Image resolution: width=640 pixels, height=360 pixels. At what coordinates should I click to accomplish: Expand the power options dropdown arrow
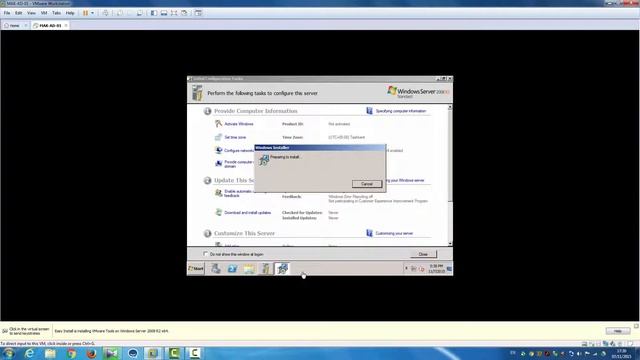(x=92, y=13)
